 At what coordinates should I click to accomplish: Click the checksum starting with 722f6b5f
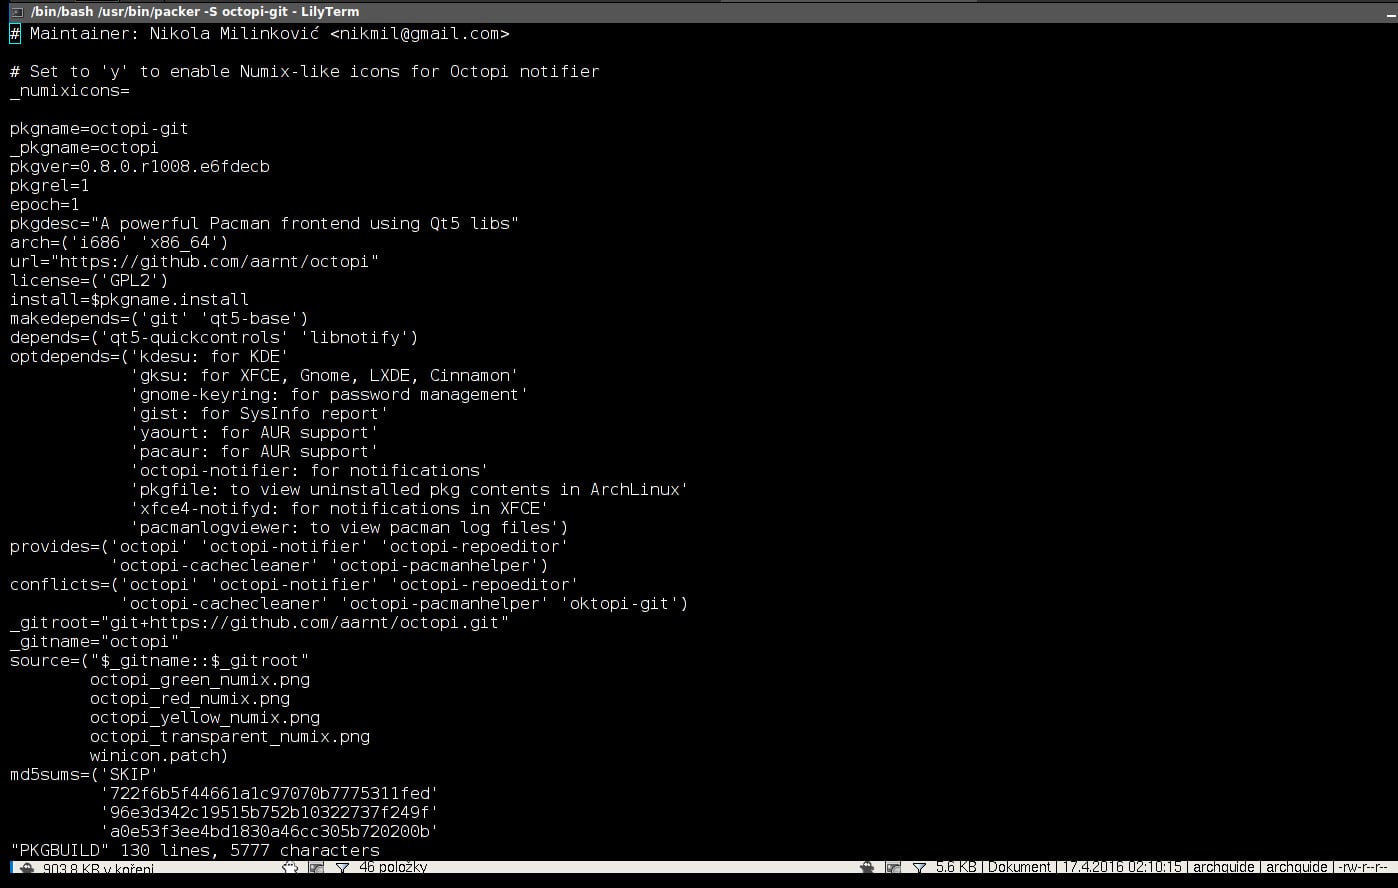coord(270,793)
